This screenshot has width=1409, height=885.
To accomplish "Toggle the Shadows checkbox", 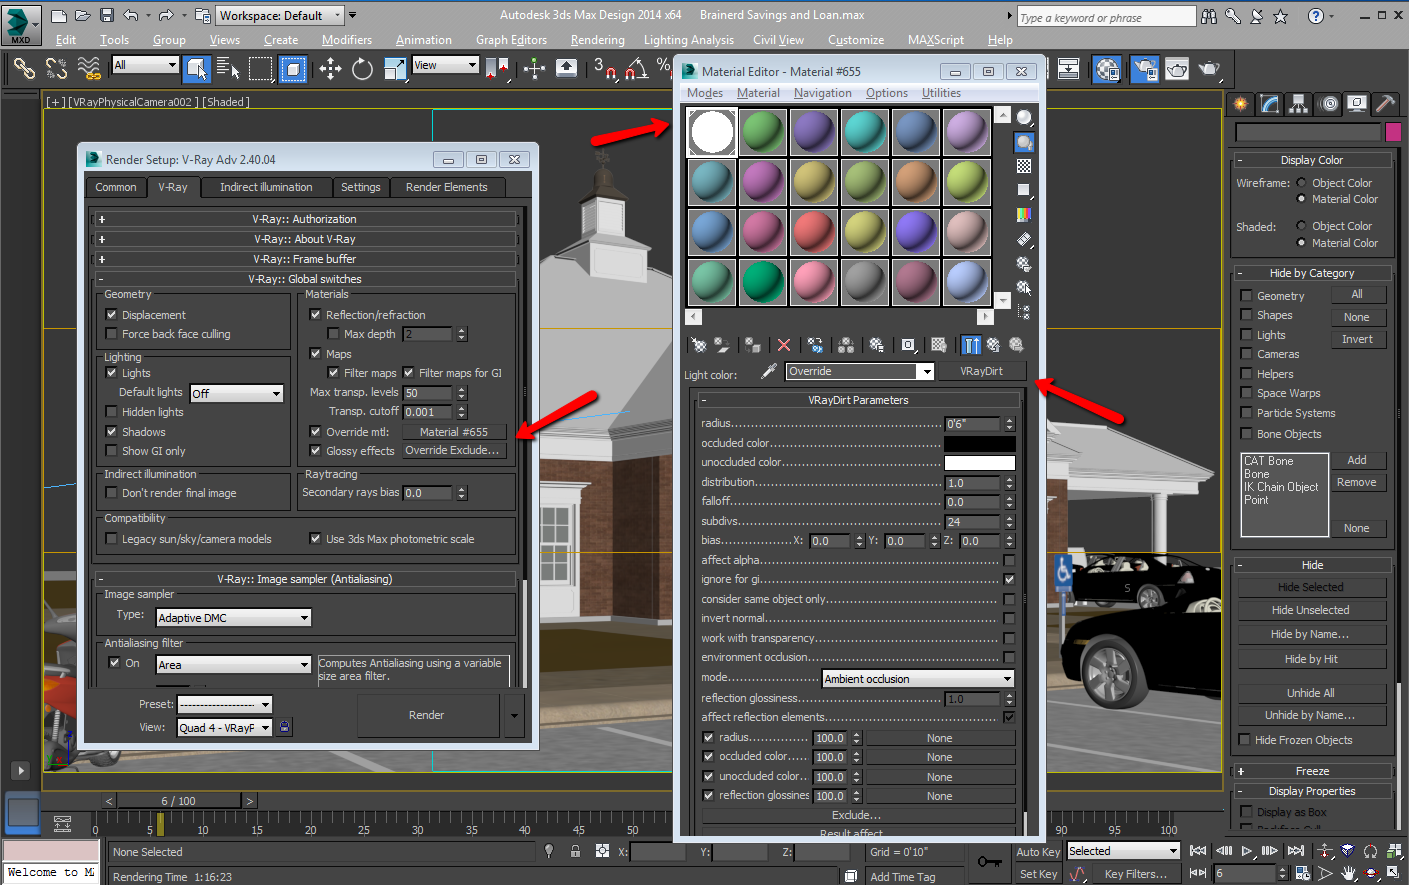I will click(111, 431).
